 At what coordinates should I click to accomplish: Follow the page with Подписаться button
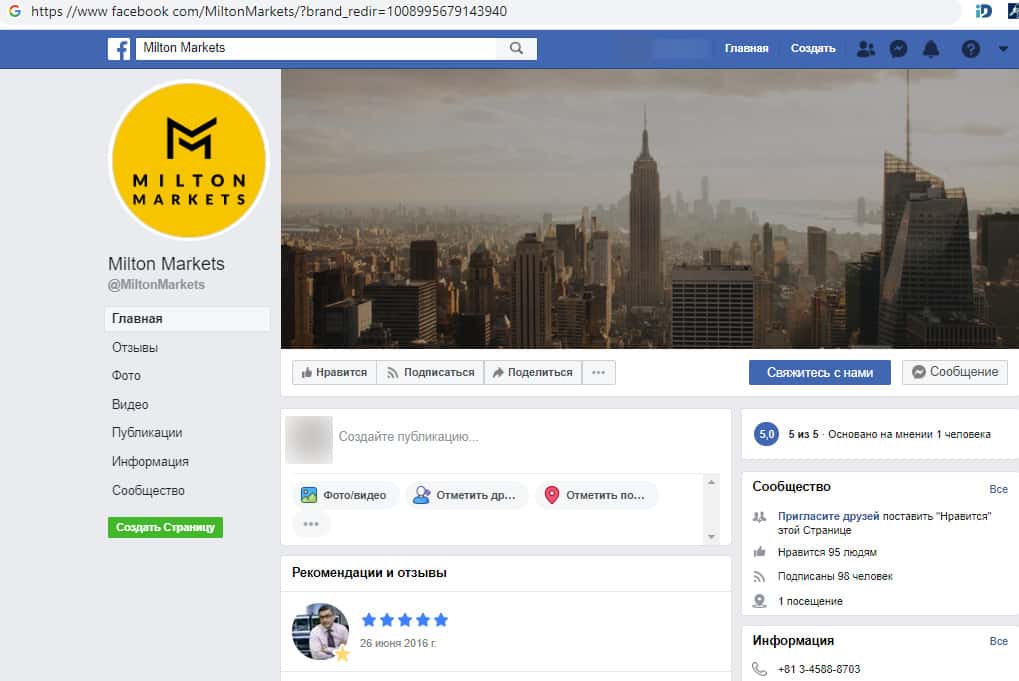click(x=430, y=372)
